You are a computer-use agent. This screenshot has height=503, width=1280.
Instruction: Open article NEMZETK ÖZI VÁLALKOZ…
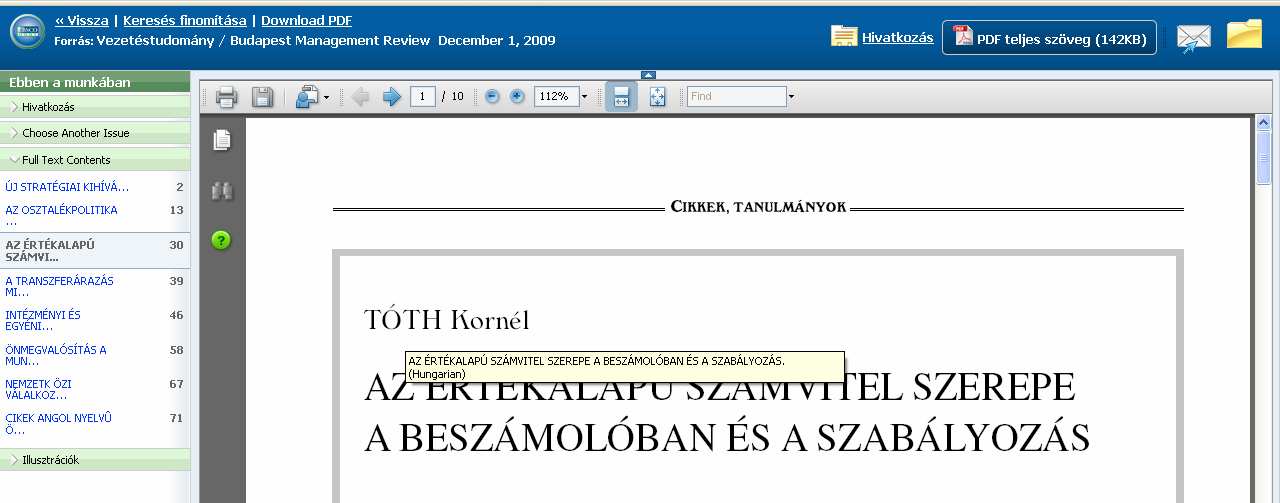[38, 390]
